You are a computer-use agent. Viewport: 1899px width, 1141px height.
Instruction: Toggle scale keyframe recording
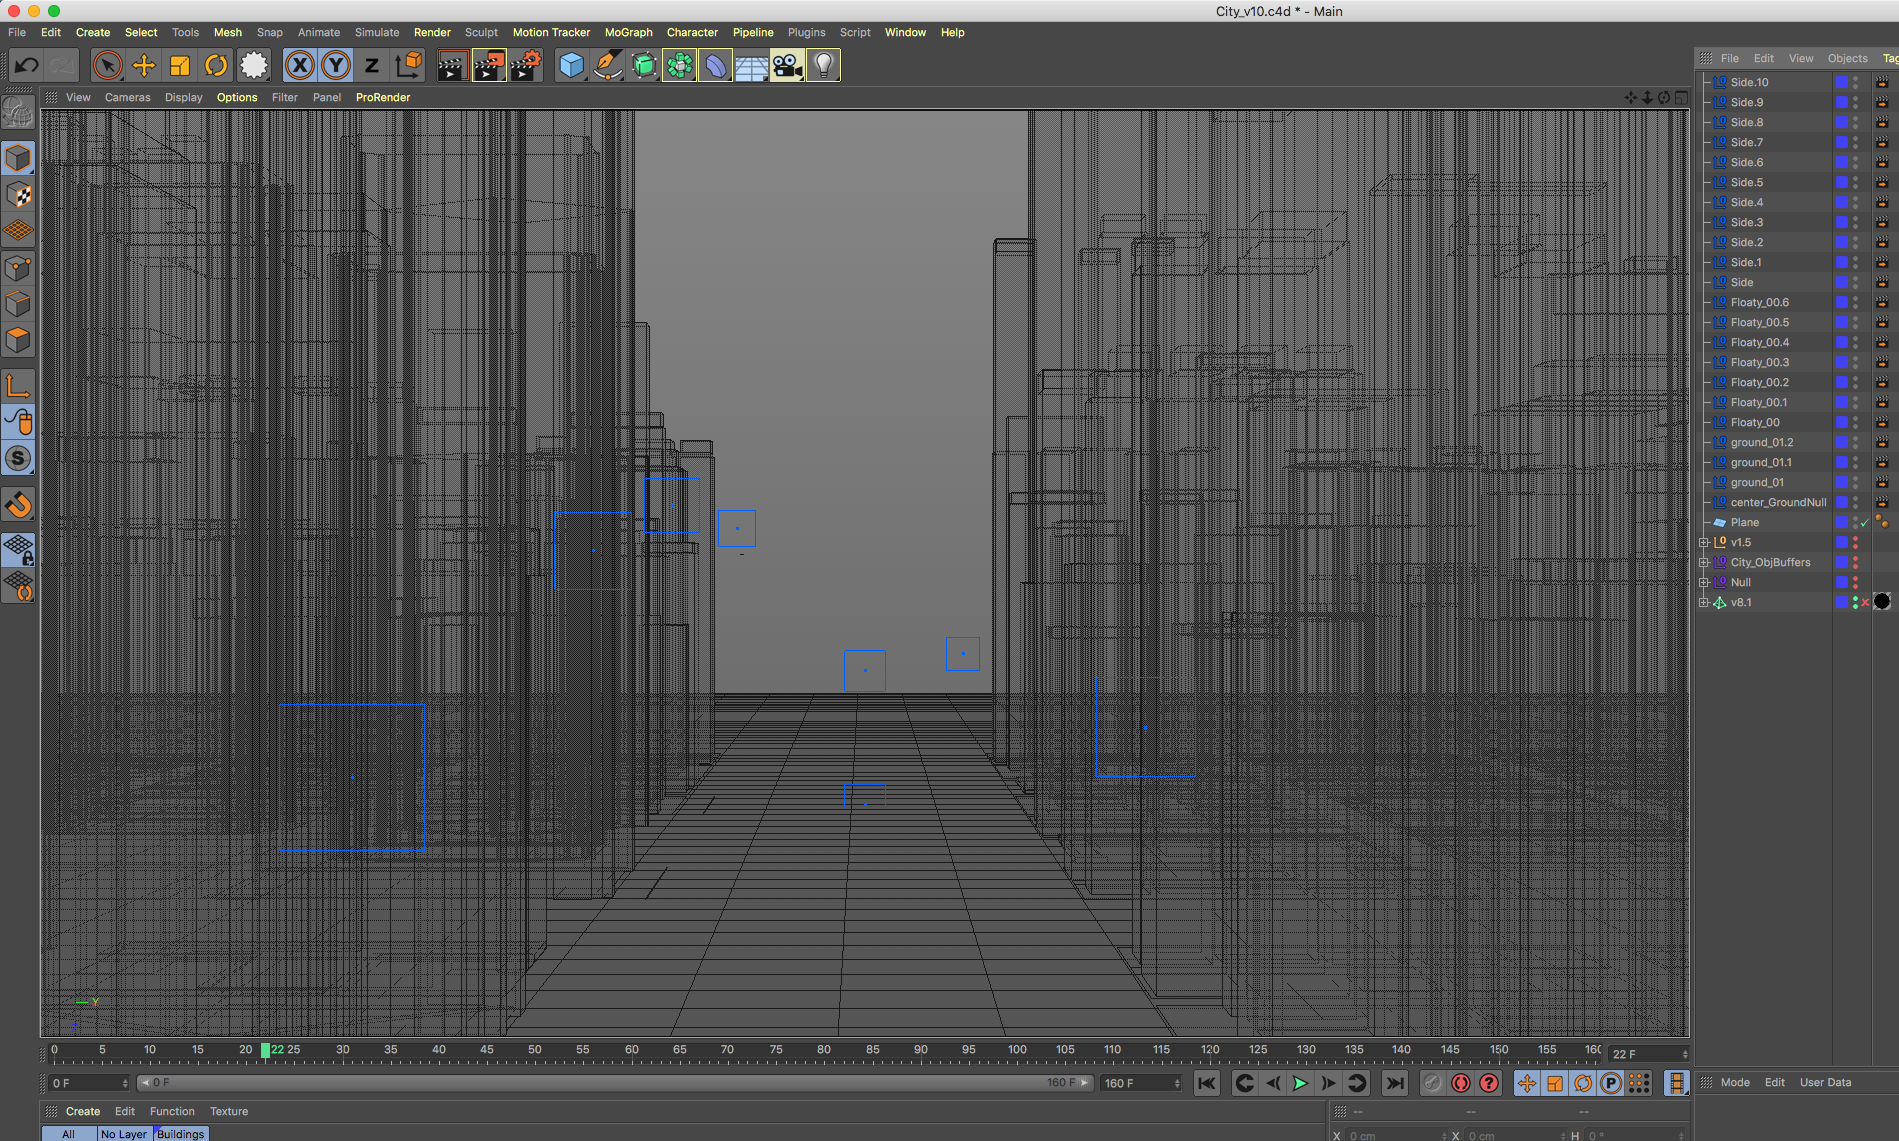pos(1555,1083)
